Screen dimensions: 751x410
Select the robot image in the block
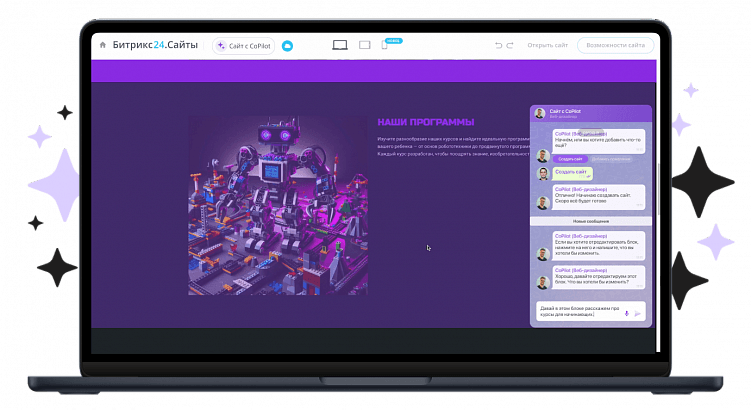pos(278,205)
